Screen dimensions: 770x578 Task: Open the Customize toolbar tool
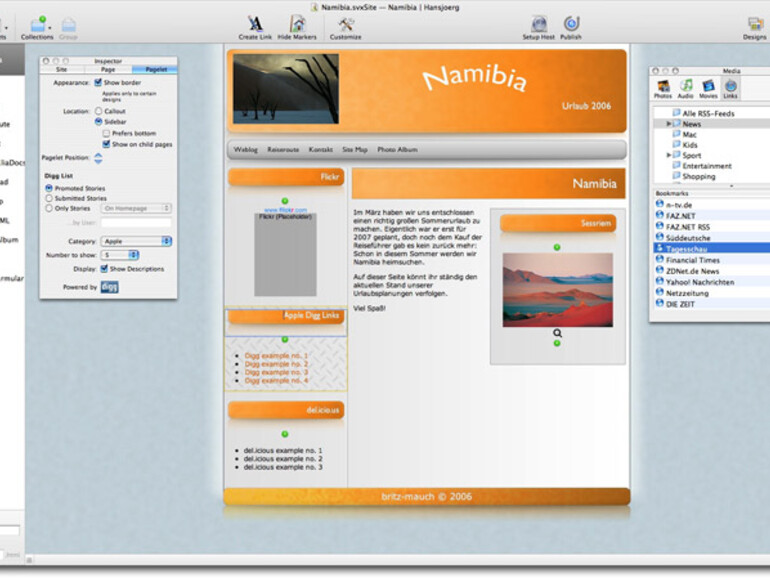pos(346,24)
